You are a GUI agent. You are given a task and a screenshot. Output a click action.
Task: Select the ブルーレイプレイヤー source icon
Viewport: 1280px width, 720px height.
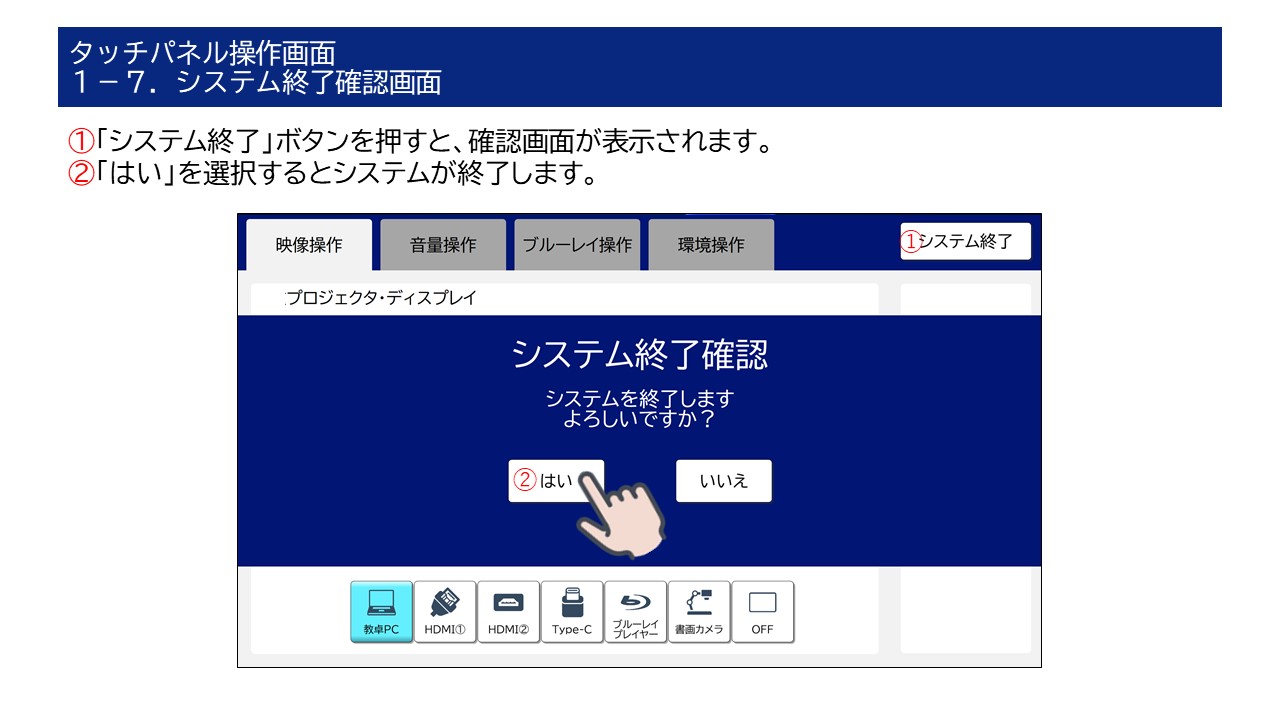(635, 612)
